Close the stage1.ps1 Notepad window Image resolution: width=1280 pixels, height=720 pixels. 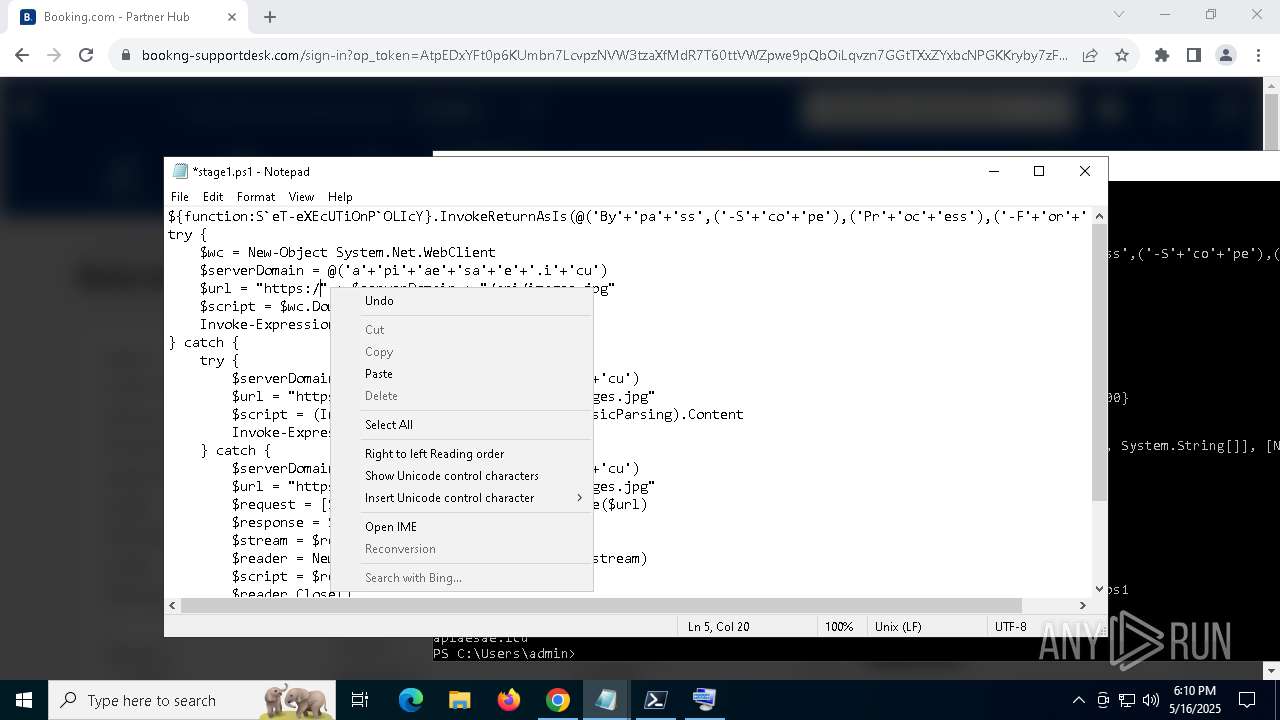coord(1085,171)
